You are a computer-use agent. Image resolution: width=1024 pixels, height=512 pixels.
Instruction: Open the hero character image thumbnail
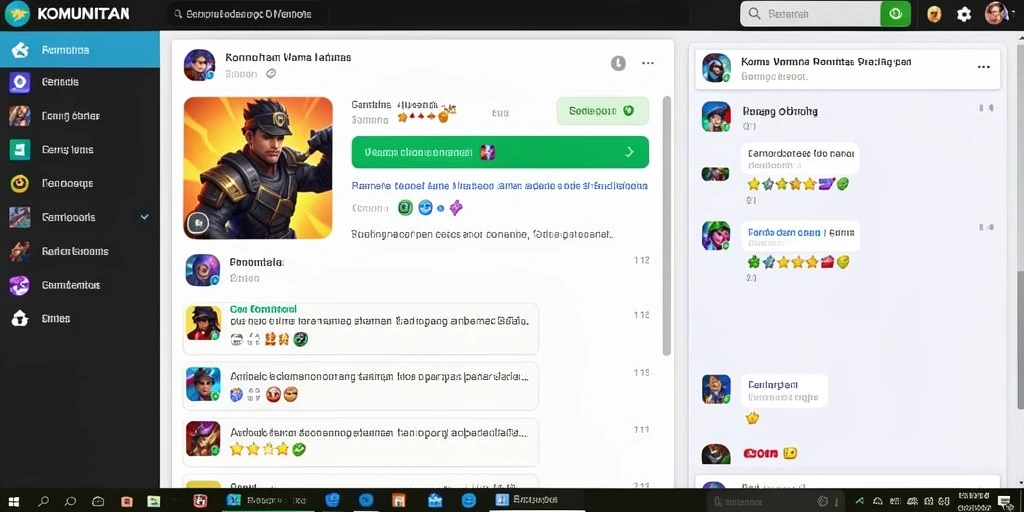tap(258, 168)
